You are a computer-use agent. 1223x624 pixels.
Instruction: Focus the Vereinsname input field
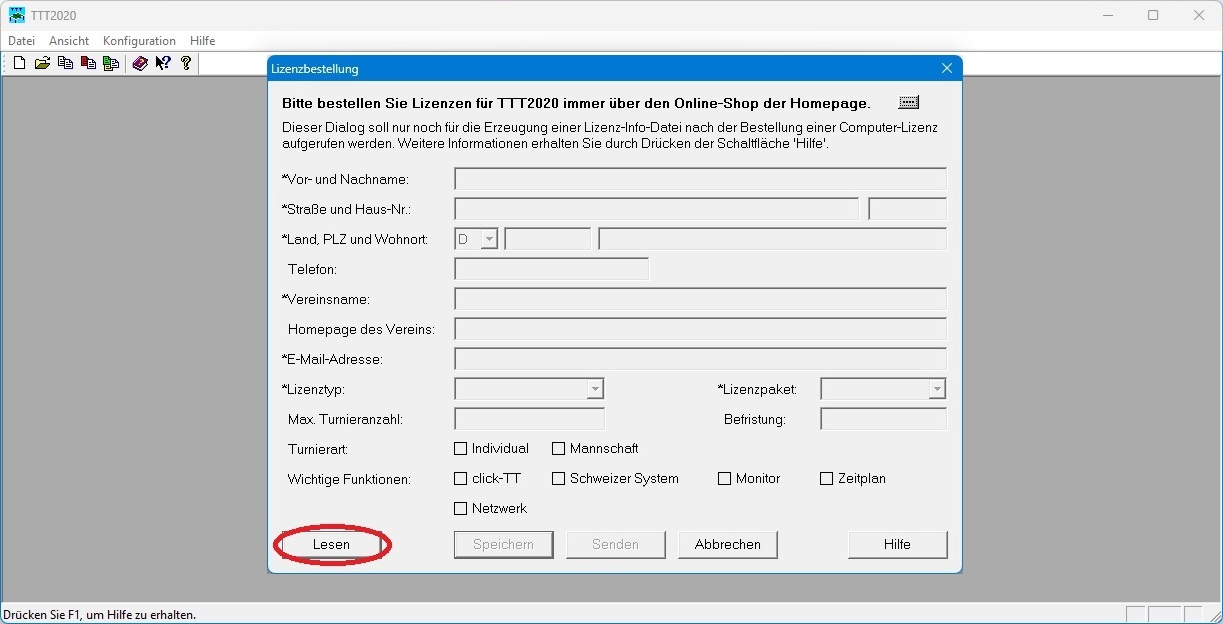(x=700, y=299)
